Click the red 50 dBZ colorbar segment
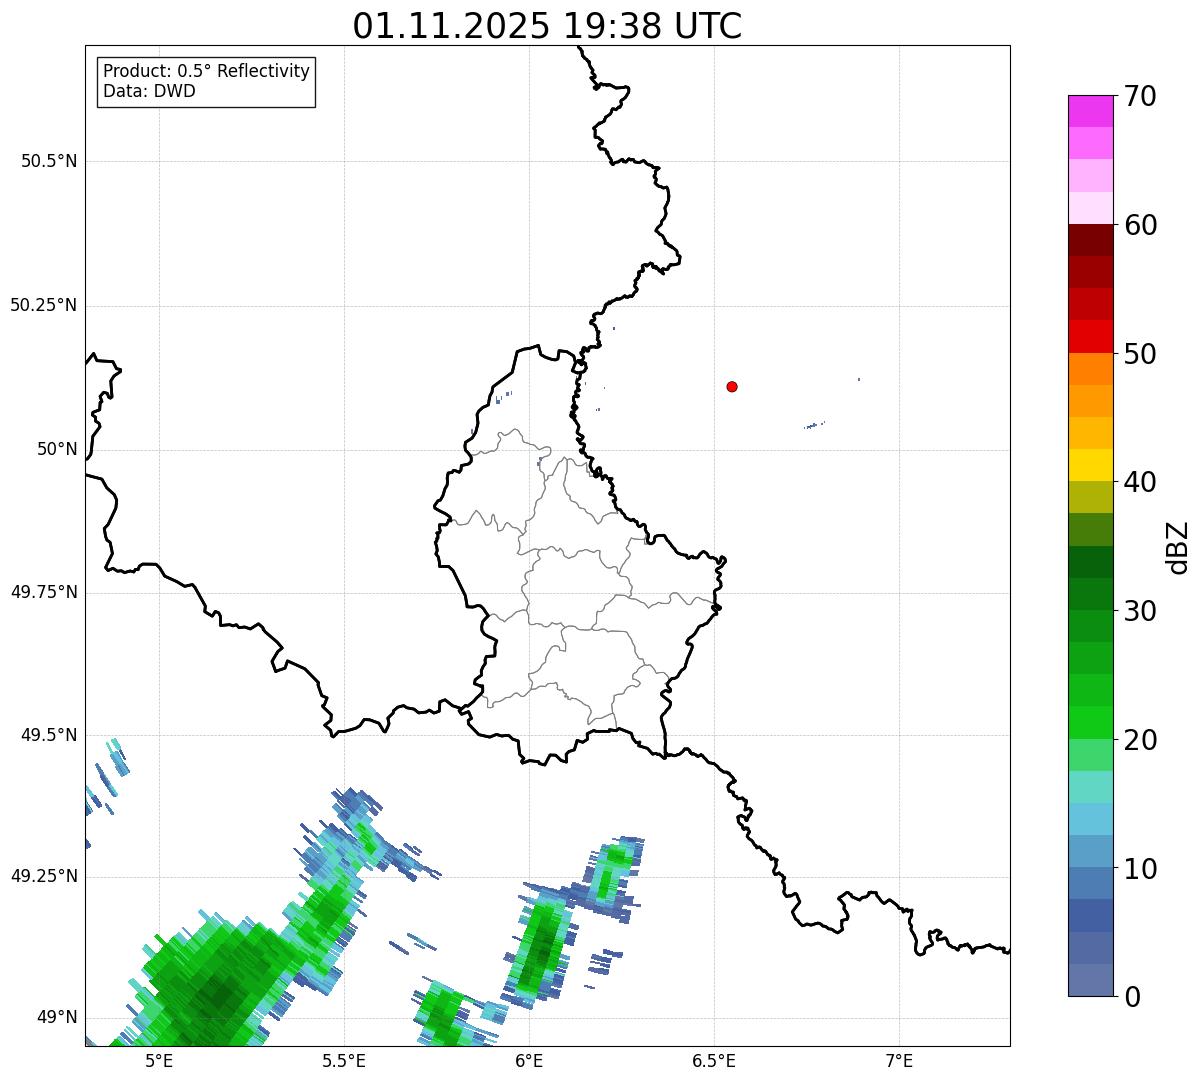This screenshot has width=1202, height=1081. (x=1091, y=336)
